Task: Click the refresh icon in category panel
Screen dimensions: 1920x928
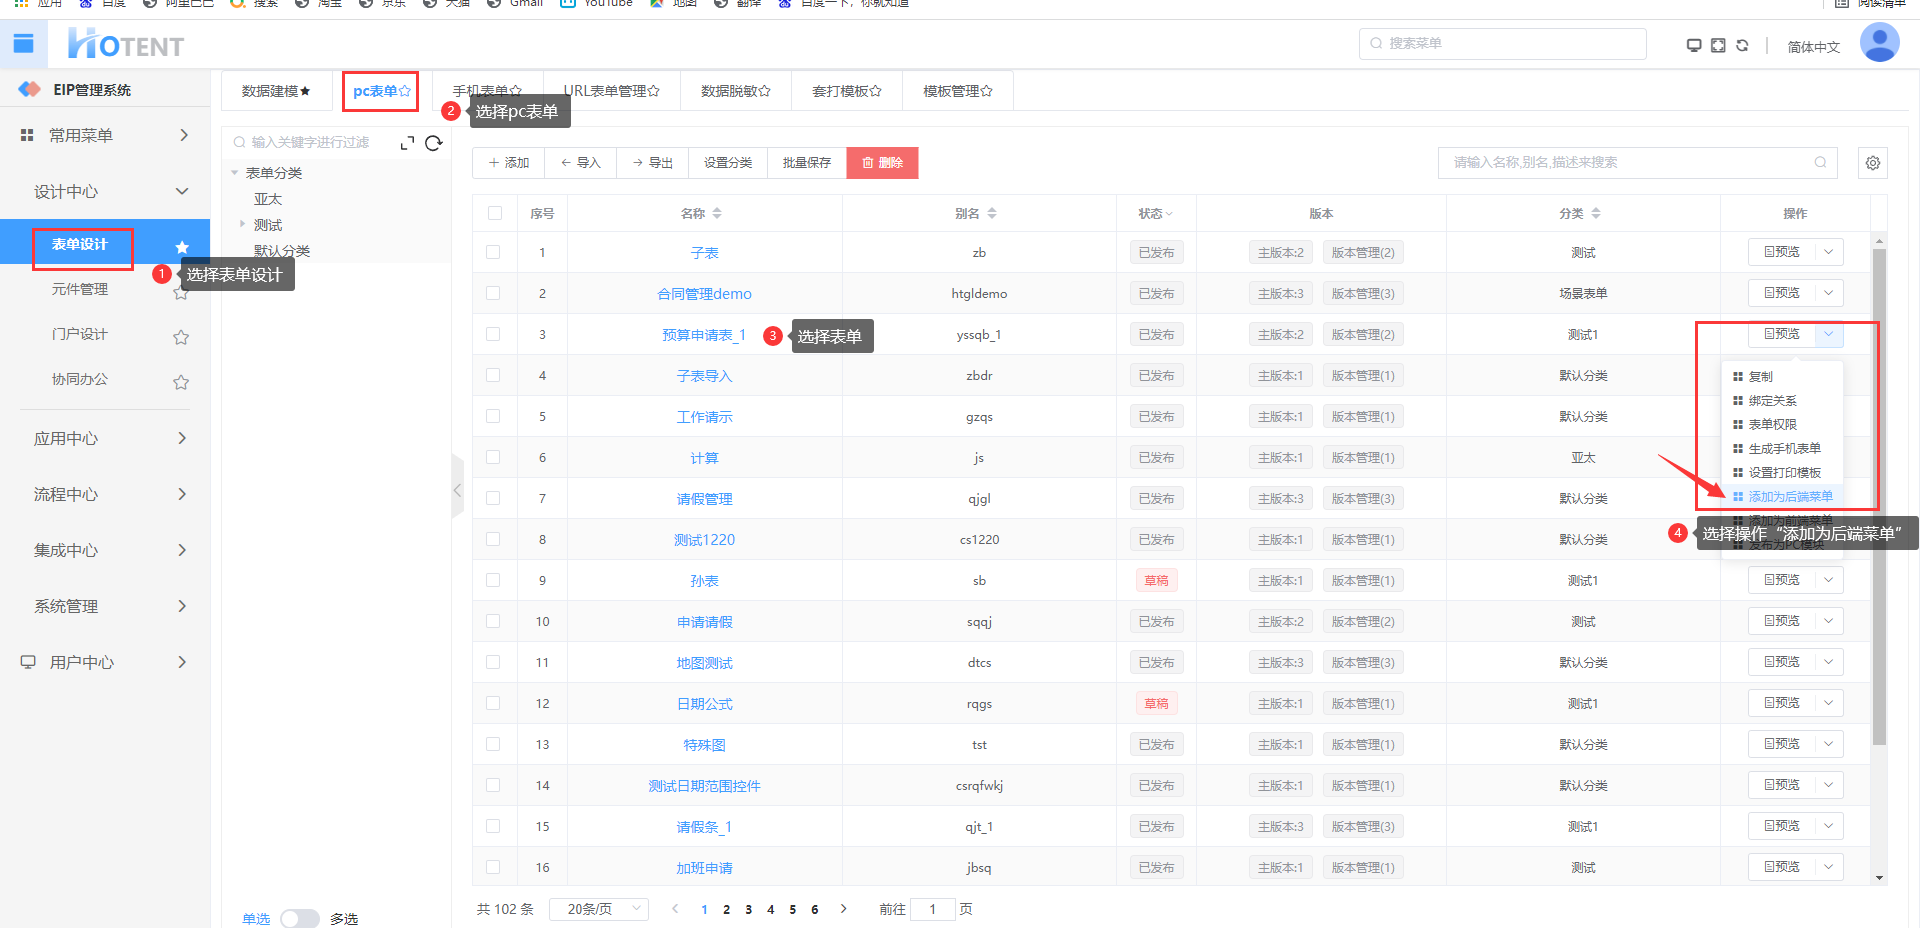Action: (x=433, y=143)
